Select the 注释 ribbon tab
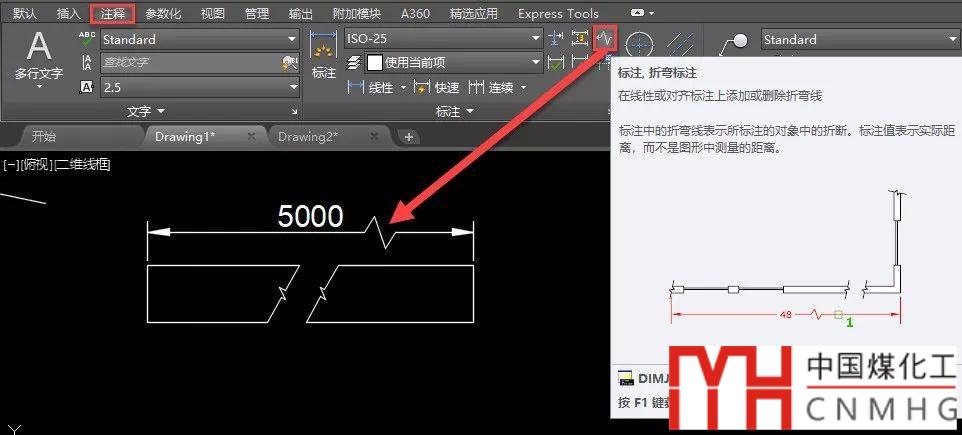The height and width of the screenshot is (435, 962). coord(113,13)
